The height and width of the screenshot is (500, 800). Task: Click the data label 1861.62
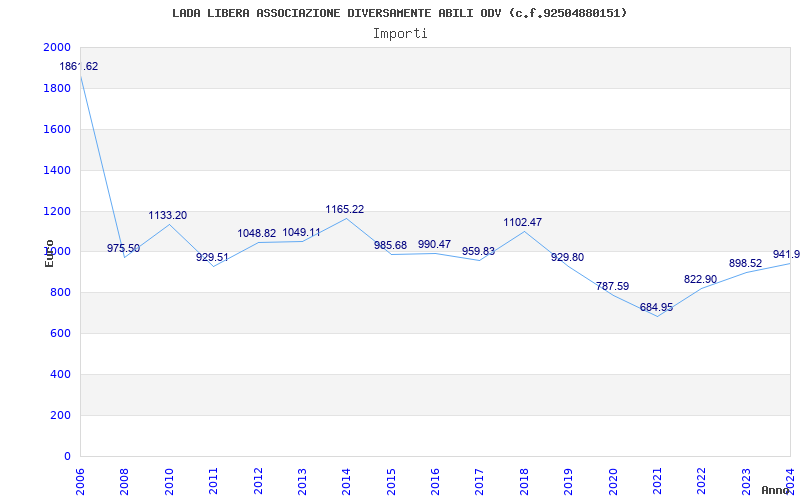tap(79, 66)
